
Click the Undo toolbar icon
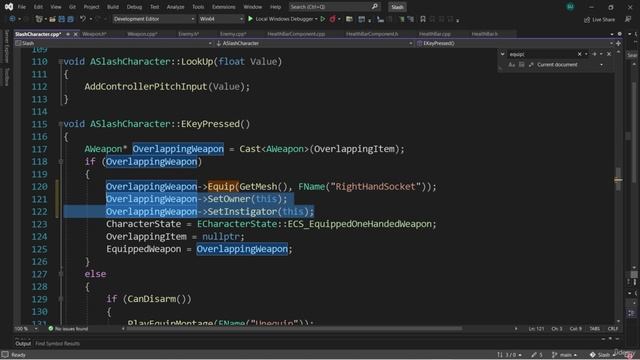pyautogui.click(x=83, y=19)
